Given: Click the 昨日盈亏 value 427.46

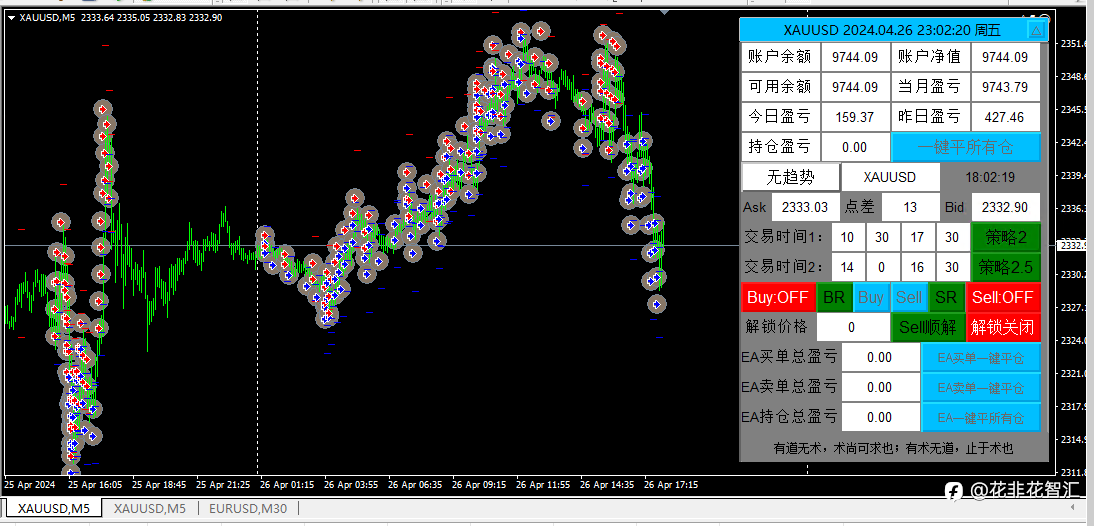Looking at the screenshot, I should point(1005,117).
